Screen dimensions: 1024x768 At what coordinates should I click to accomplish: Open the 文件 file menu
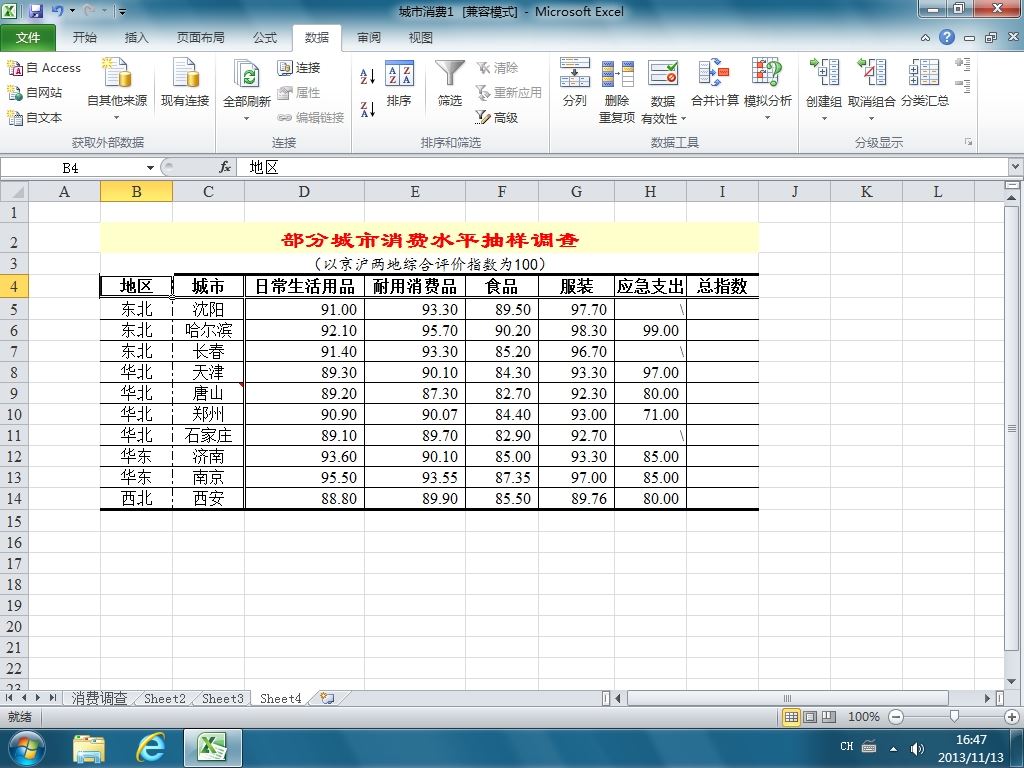click(28, 38)
